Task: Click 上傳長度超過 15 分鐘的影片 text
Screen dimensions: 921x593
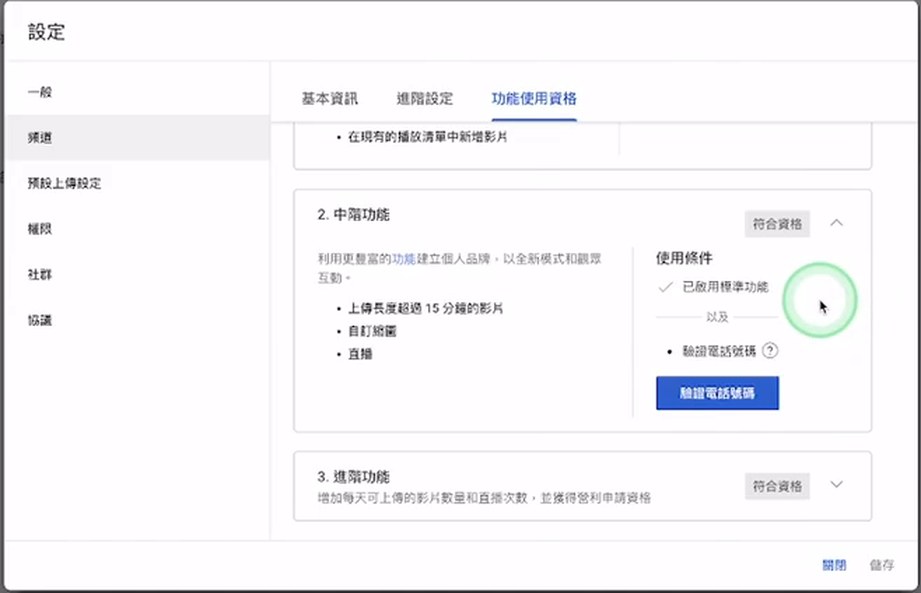Action: coord(426,308)
